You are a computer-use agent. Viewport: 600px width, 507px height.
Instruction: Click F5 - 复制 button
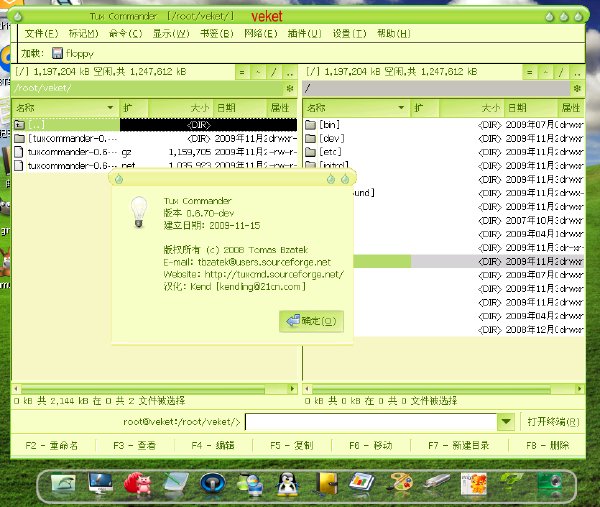[292, 445]
